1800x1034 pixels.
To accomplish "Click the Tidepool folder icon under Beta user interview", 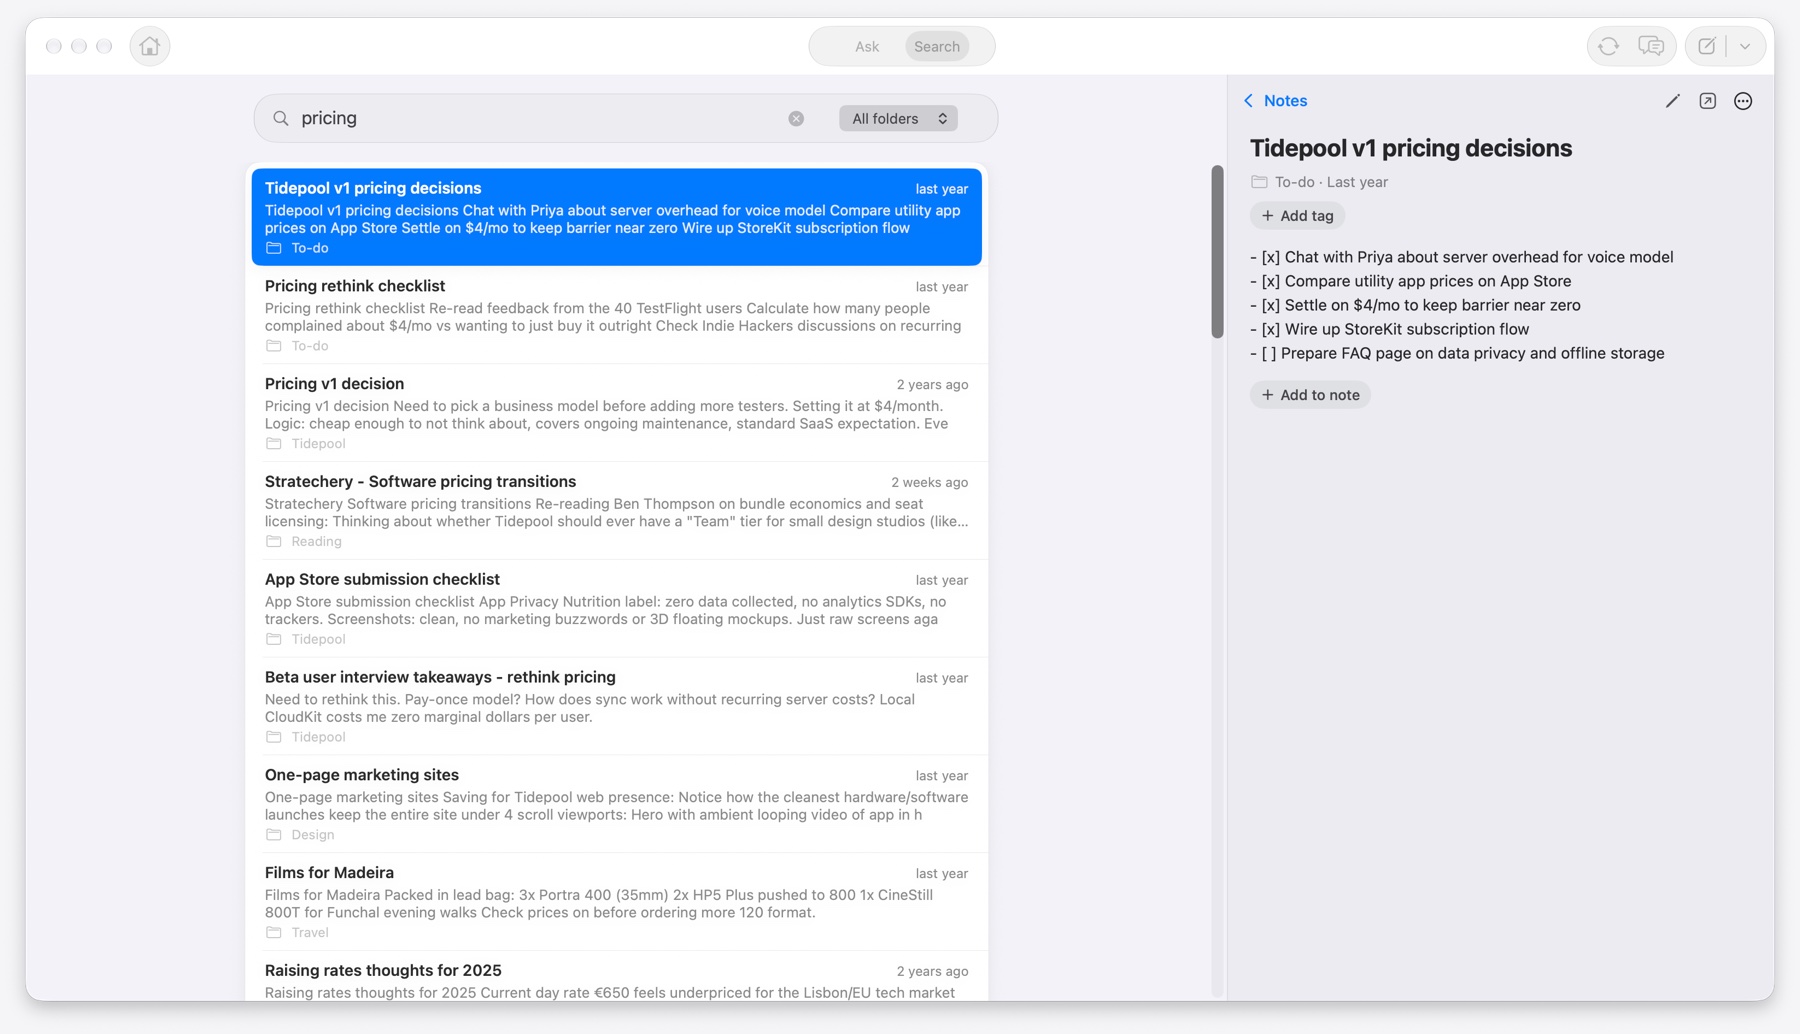I will tap(273, 737).
